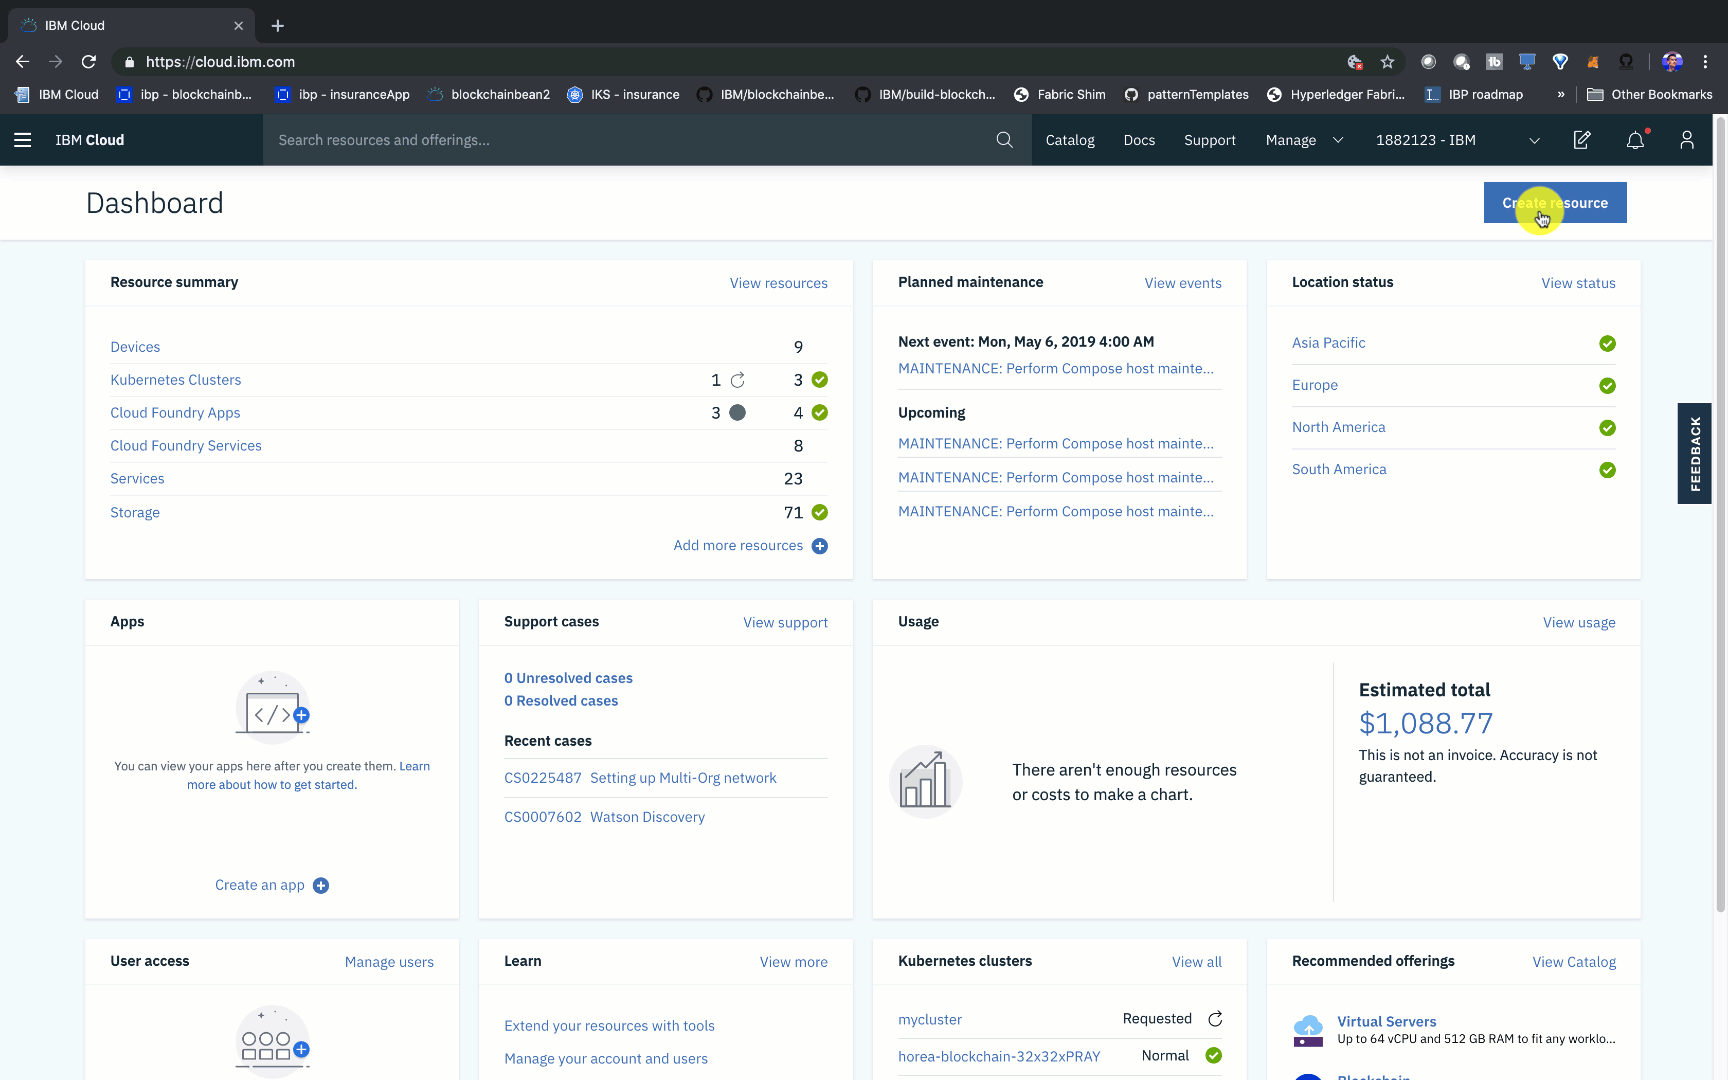Open the Catalog menu item
The height and width of the screenshot is (1080, 1728).
point(1070,140)
